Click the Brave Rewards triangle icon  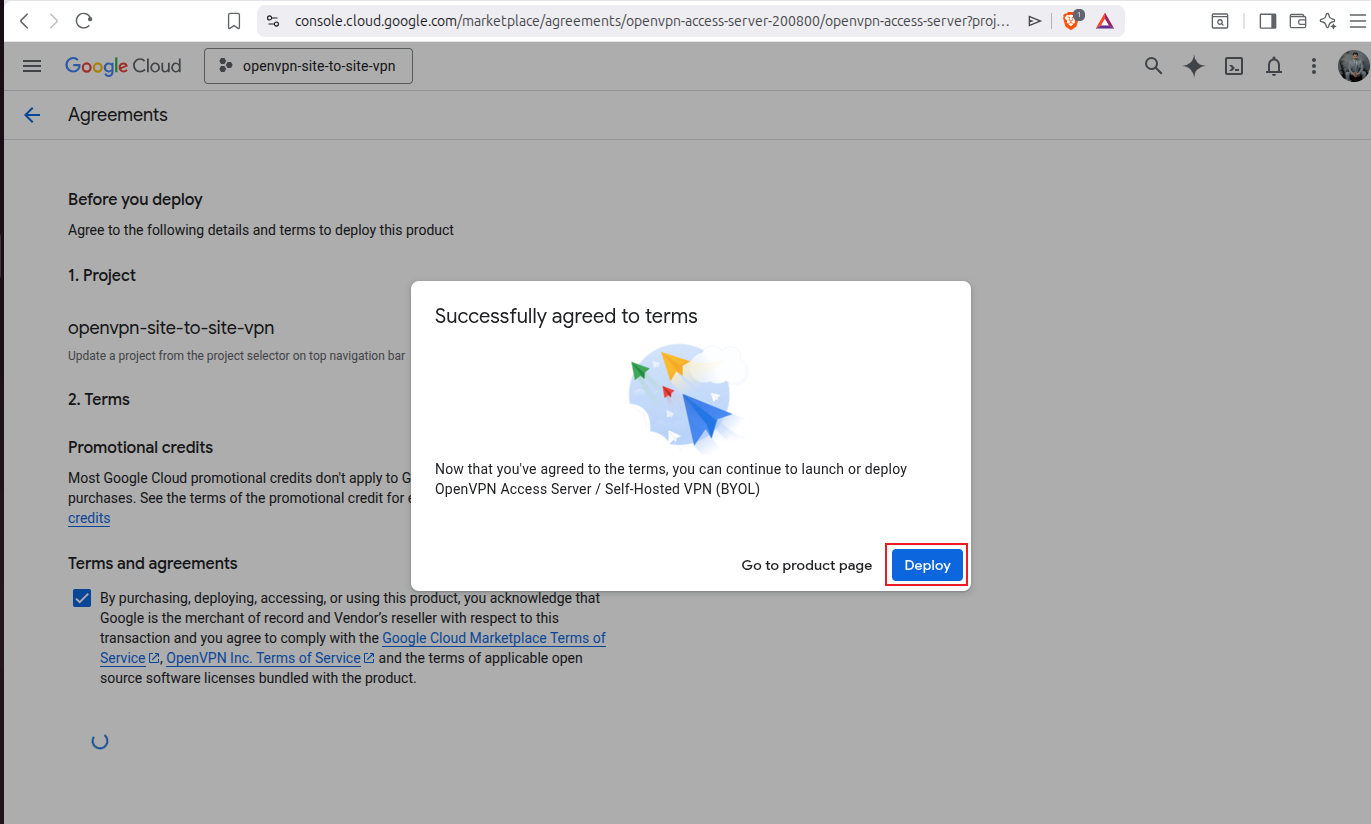point(1105,21)
